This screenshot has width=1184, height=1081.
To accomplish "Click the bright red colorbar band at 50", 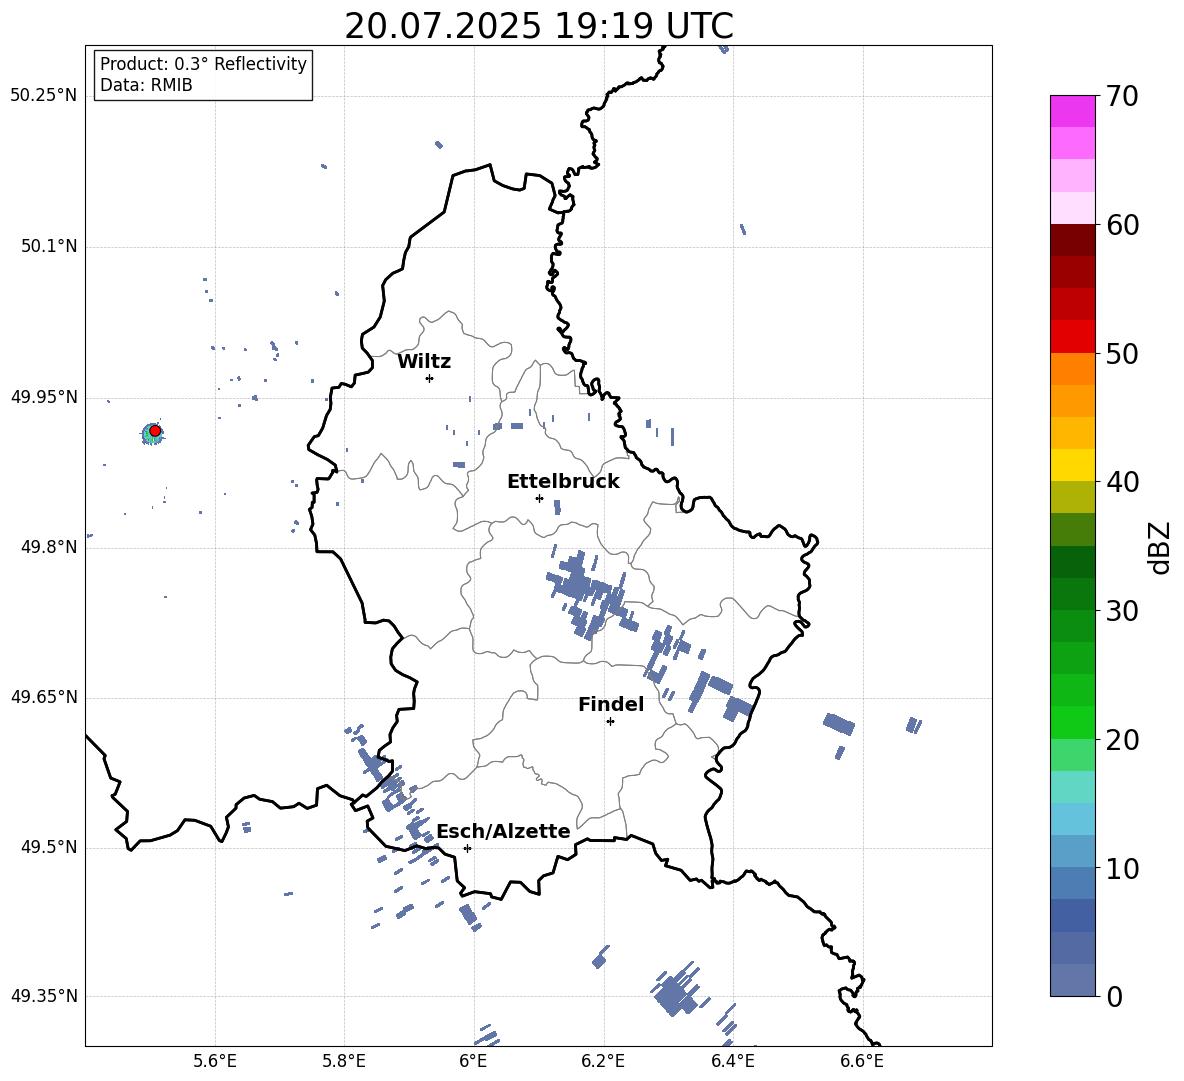I will [x=1072, y=337].
